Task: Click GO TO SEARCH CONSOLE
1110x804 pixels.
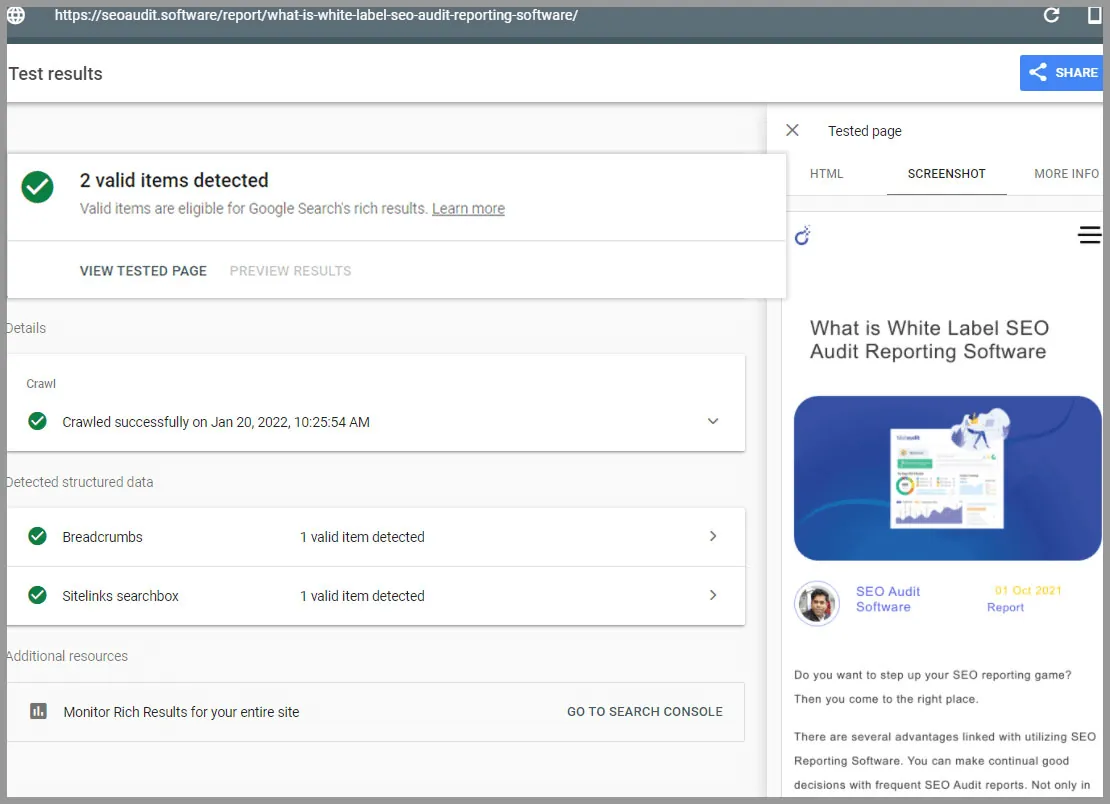Action: (x=645, y=712)
